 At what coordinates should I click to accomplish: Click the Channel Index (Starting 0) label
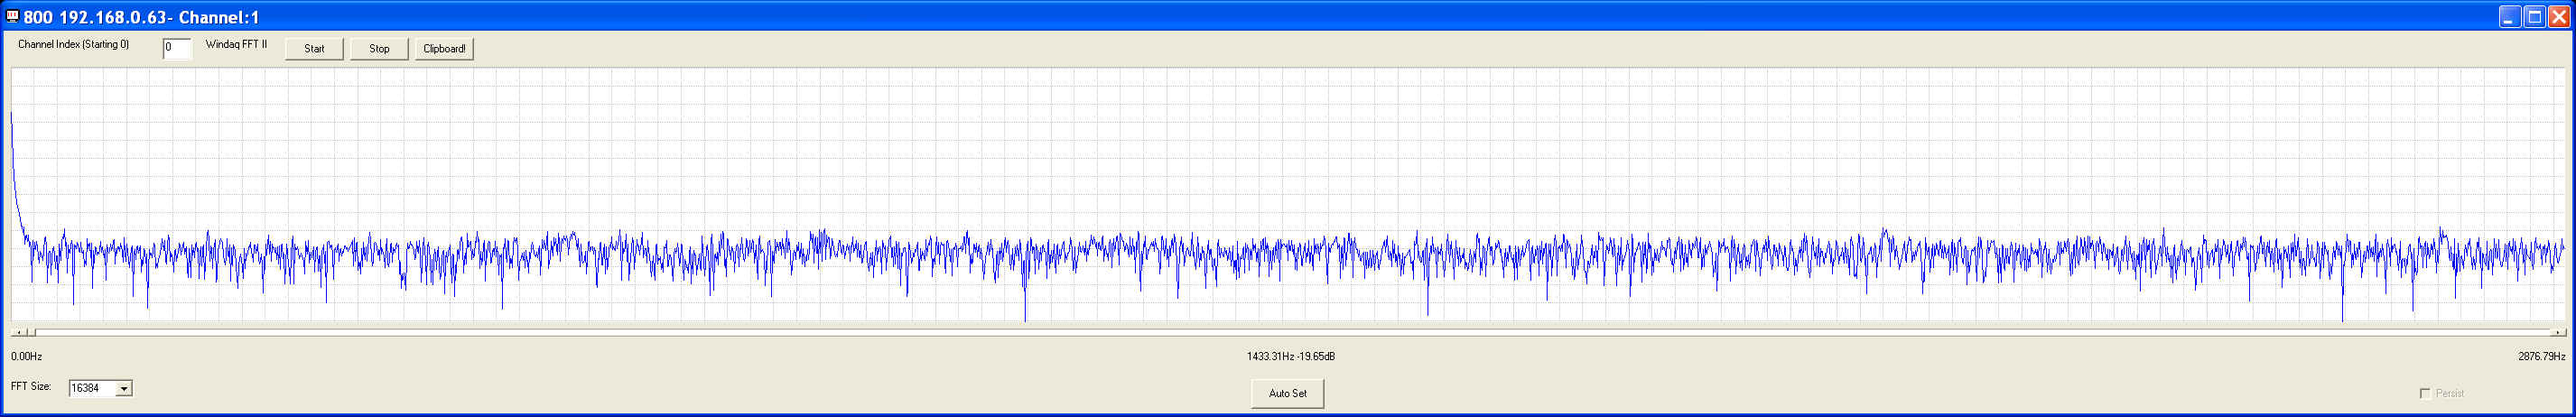click(74, 45)
